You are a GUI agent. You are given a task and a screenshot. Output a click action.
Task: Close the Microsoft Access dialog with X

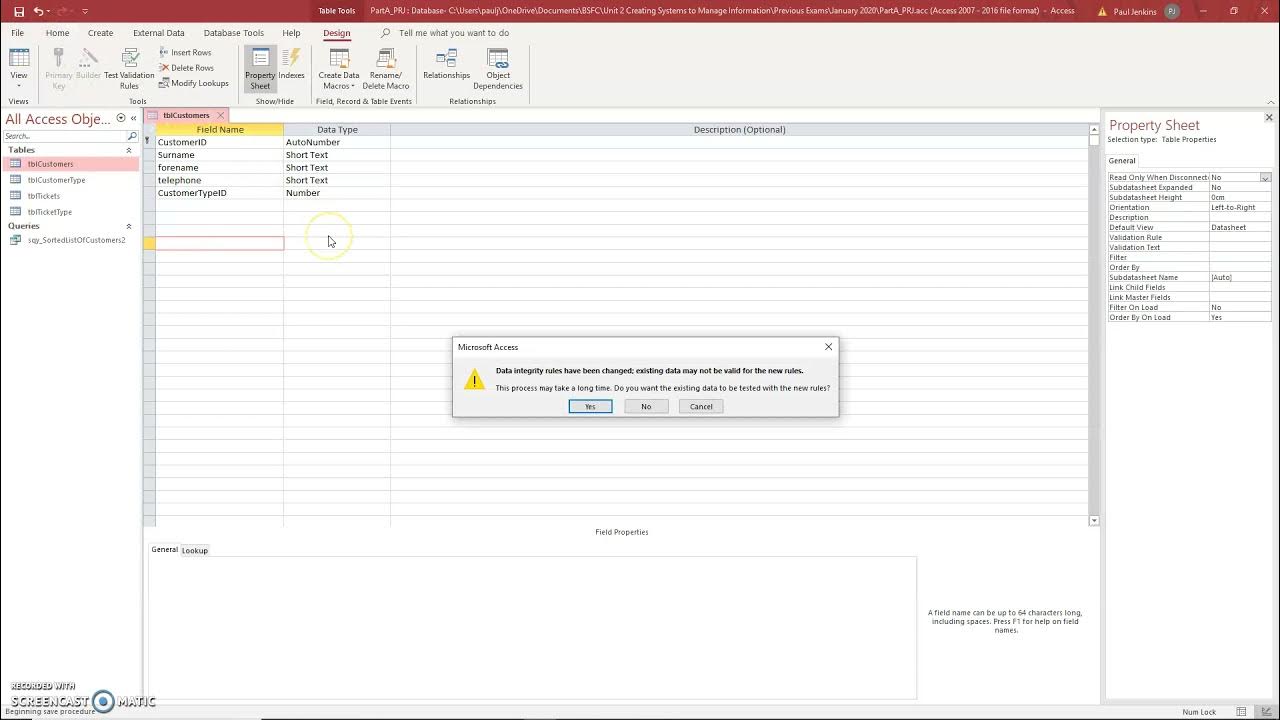(828, 347)
